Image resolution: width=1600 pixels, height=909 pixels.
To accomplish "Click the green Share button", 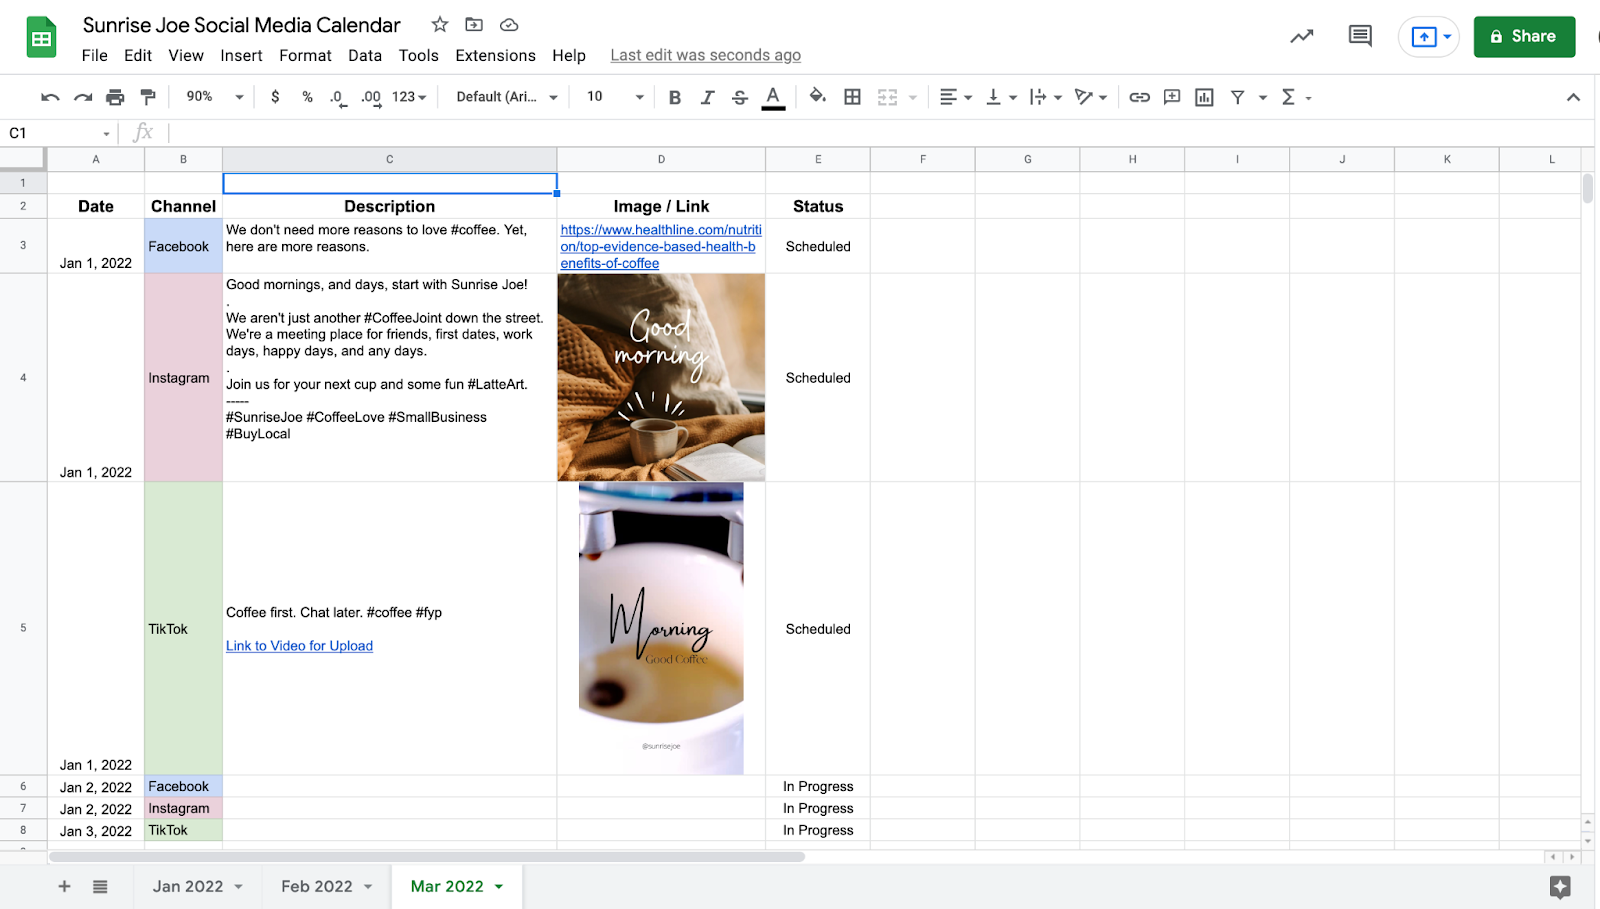I will click(1524, 37).
